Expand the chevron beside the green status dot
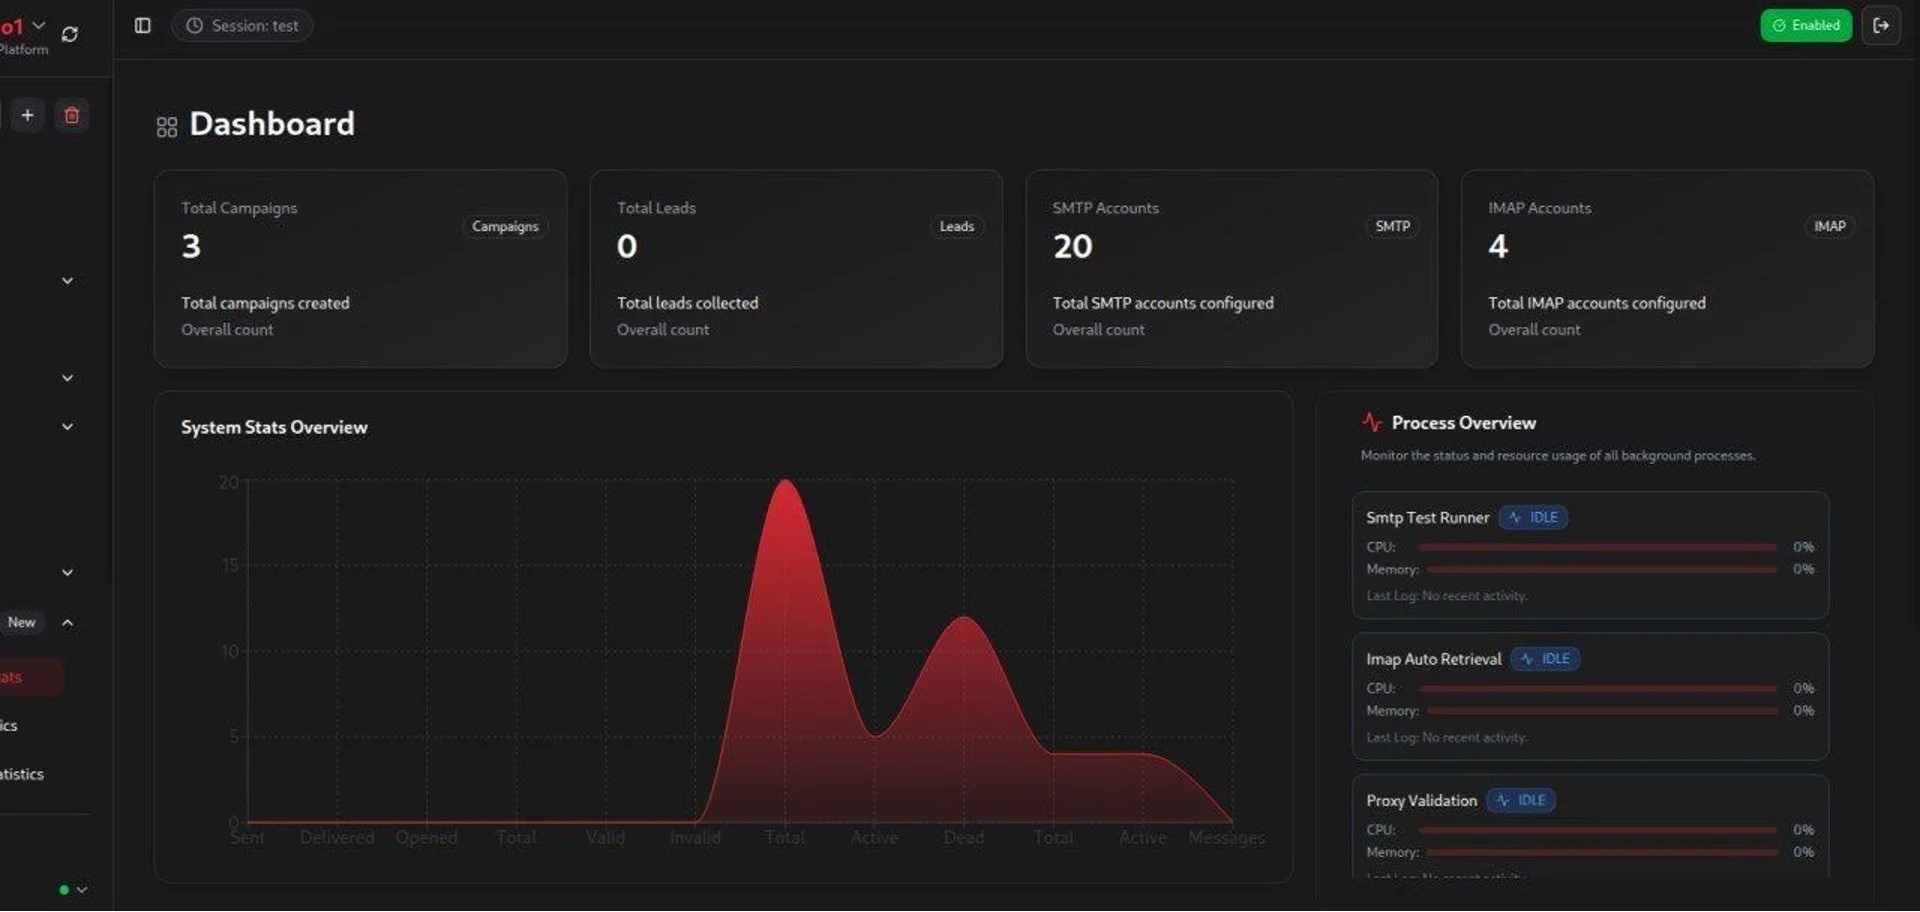Image resolution: width=1920 pixels, height=912 pixels. (82, 890)
